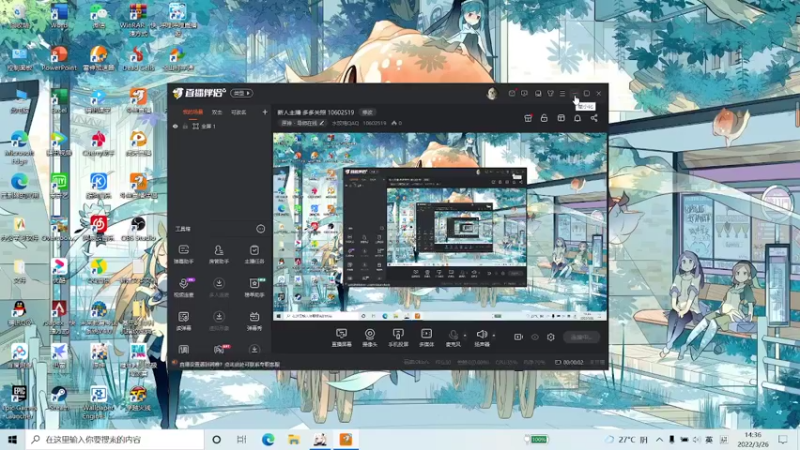Select the Dead Cells desktop shortcut
The image size is (800, 450).
[x=138, y=58]
